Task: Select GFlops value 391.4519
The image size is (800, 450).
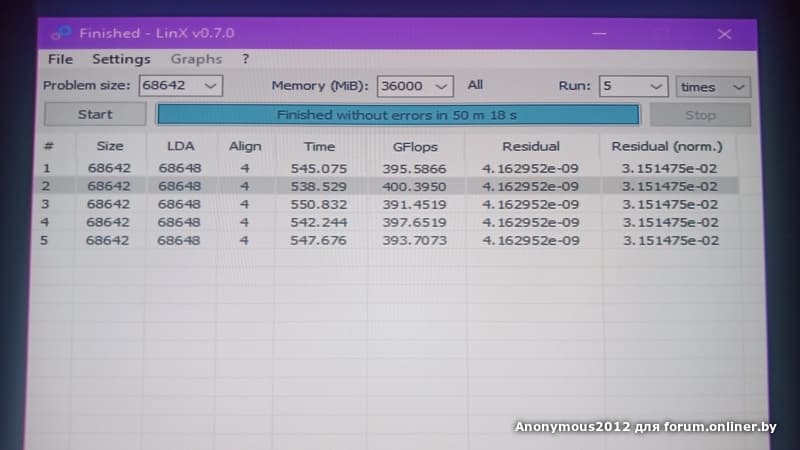Action: 414,205
